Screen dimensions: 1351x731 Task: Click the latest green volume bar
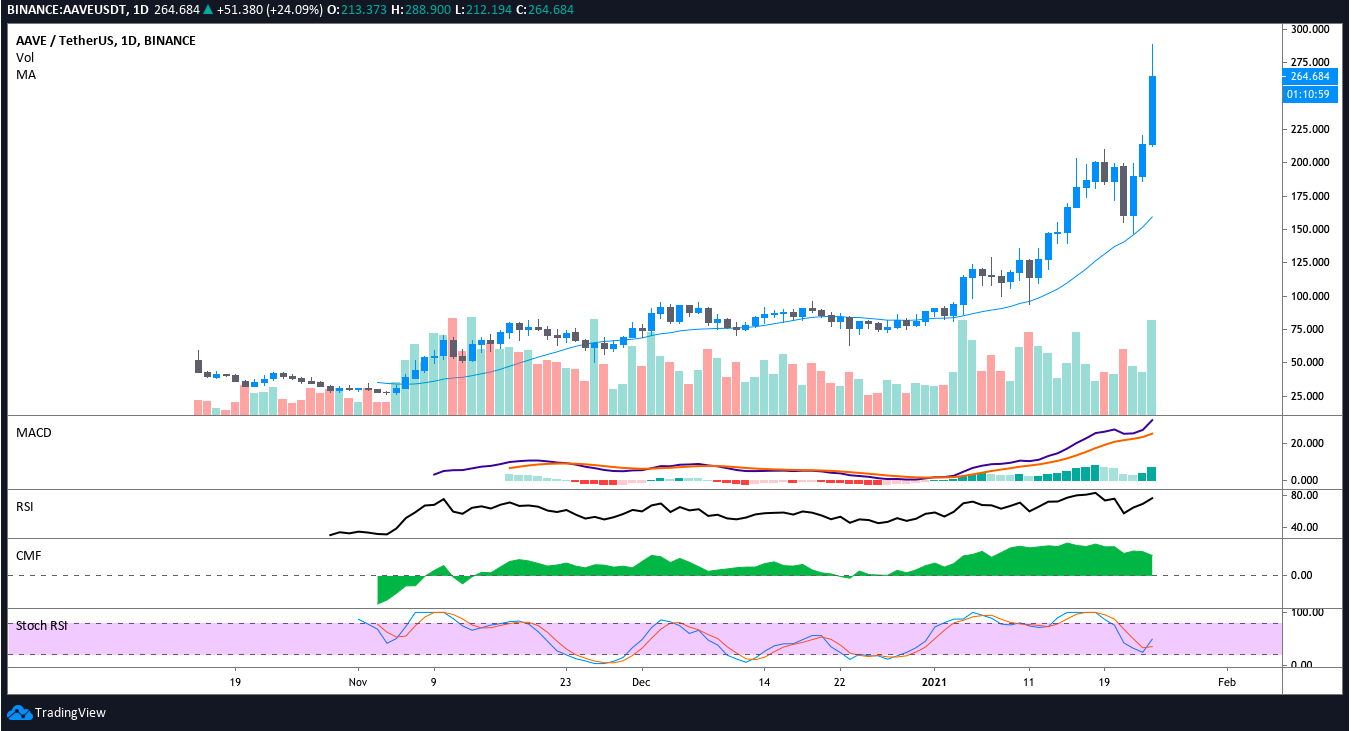(1152, 367)
